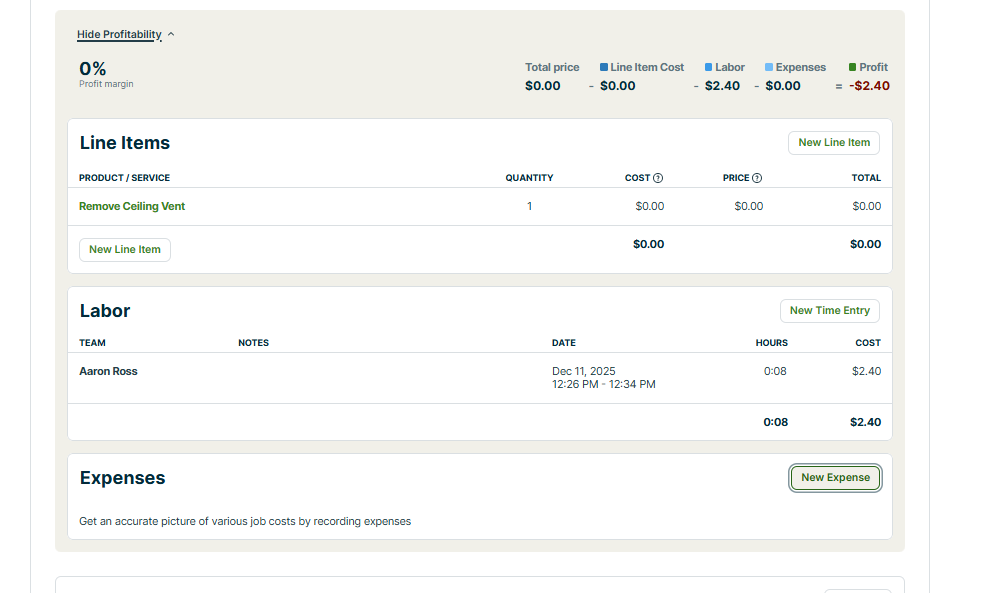Add a New Time Entry
The width and height of the screenshot is (986, 593).
pos(829,311)
